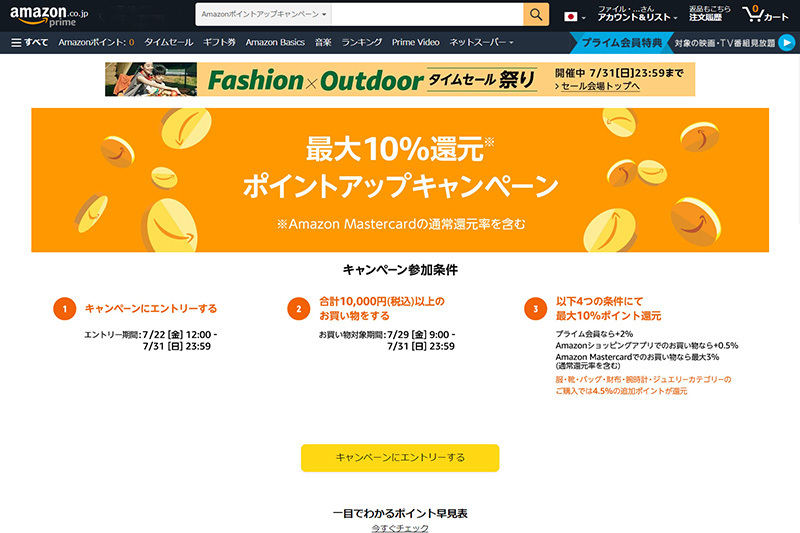Screen dimensions: 800x533
Task: Click the magnifier search button
Action: pyautogui.click(x=536, y=14)
